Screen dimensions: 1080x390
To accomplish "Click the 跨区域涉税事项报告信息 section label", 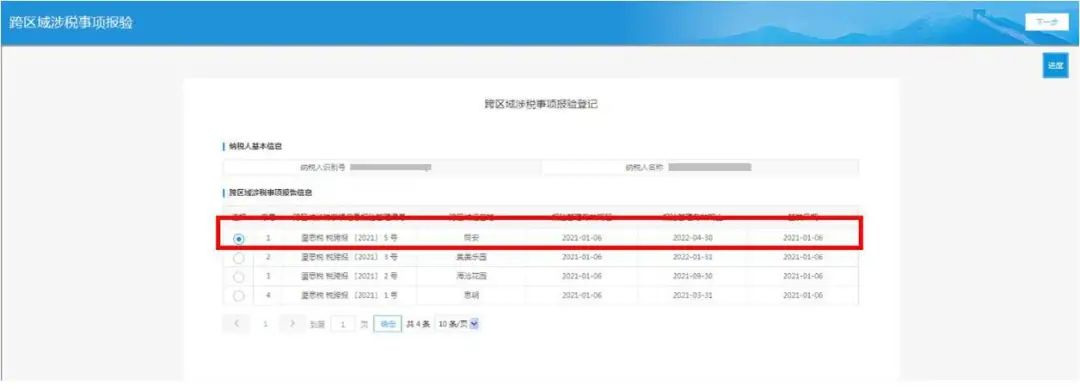I will (x=270, y=193).
